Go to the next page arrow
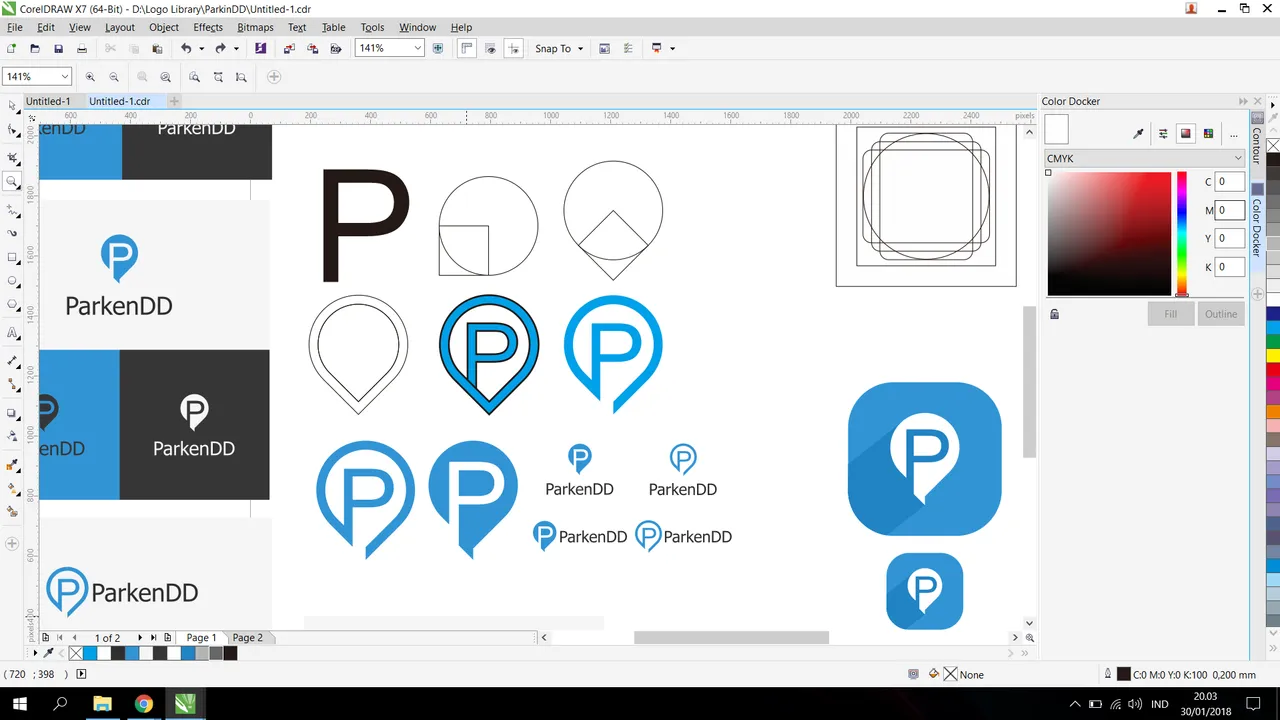This screenshot has width=1280, height=720. (x=139, y=637)
